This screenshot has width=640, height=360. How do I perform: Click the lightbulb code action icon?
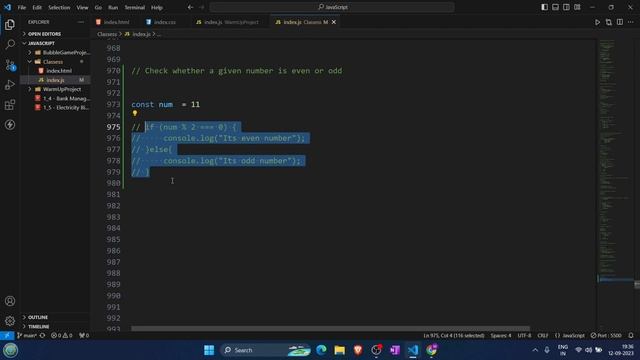(x=135, y=113)
